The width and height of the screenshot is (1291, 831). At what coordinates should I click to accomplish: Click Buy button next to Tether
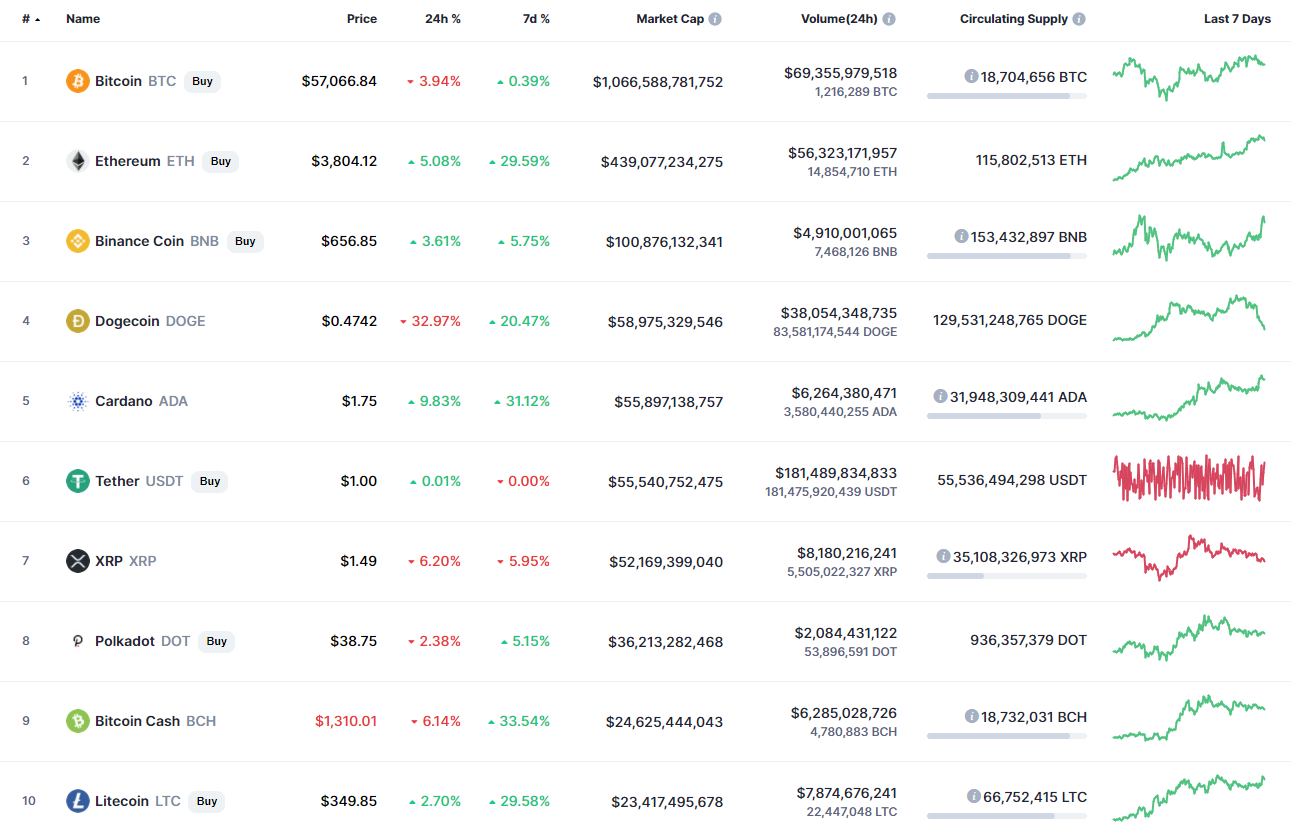pos(210,481)
